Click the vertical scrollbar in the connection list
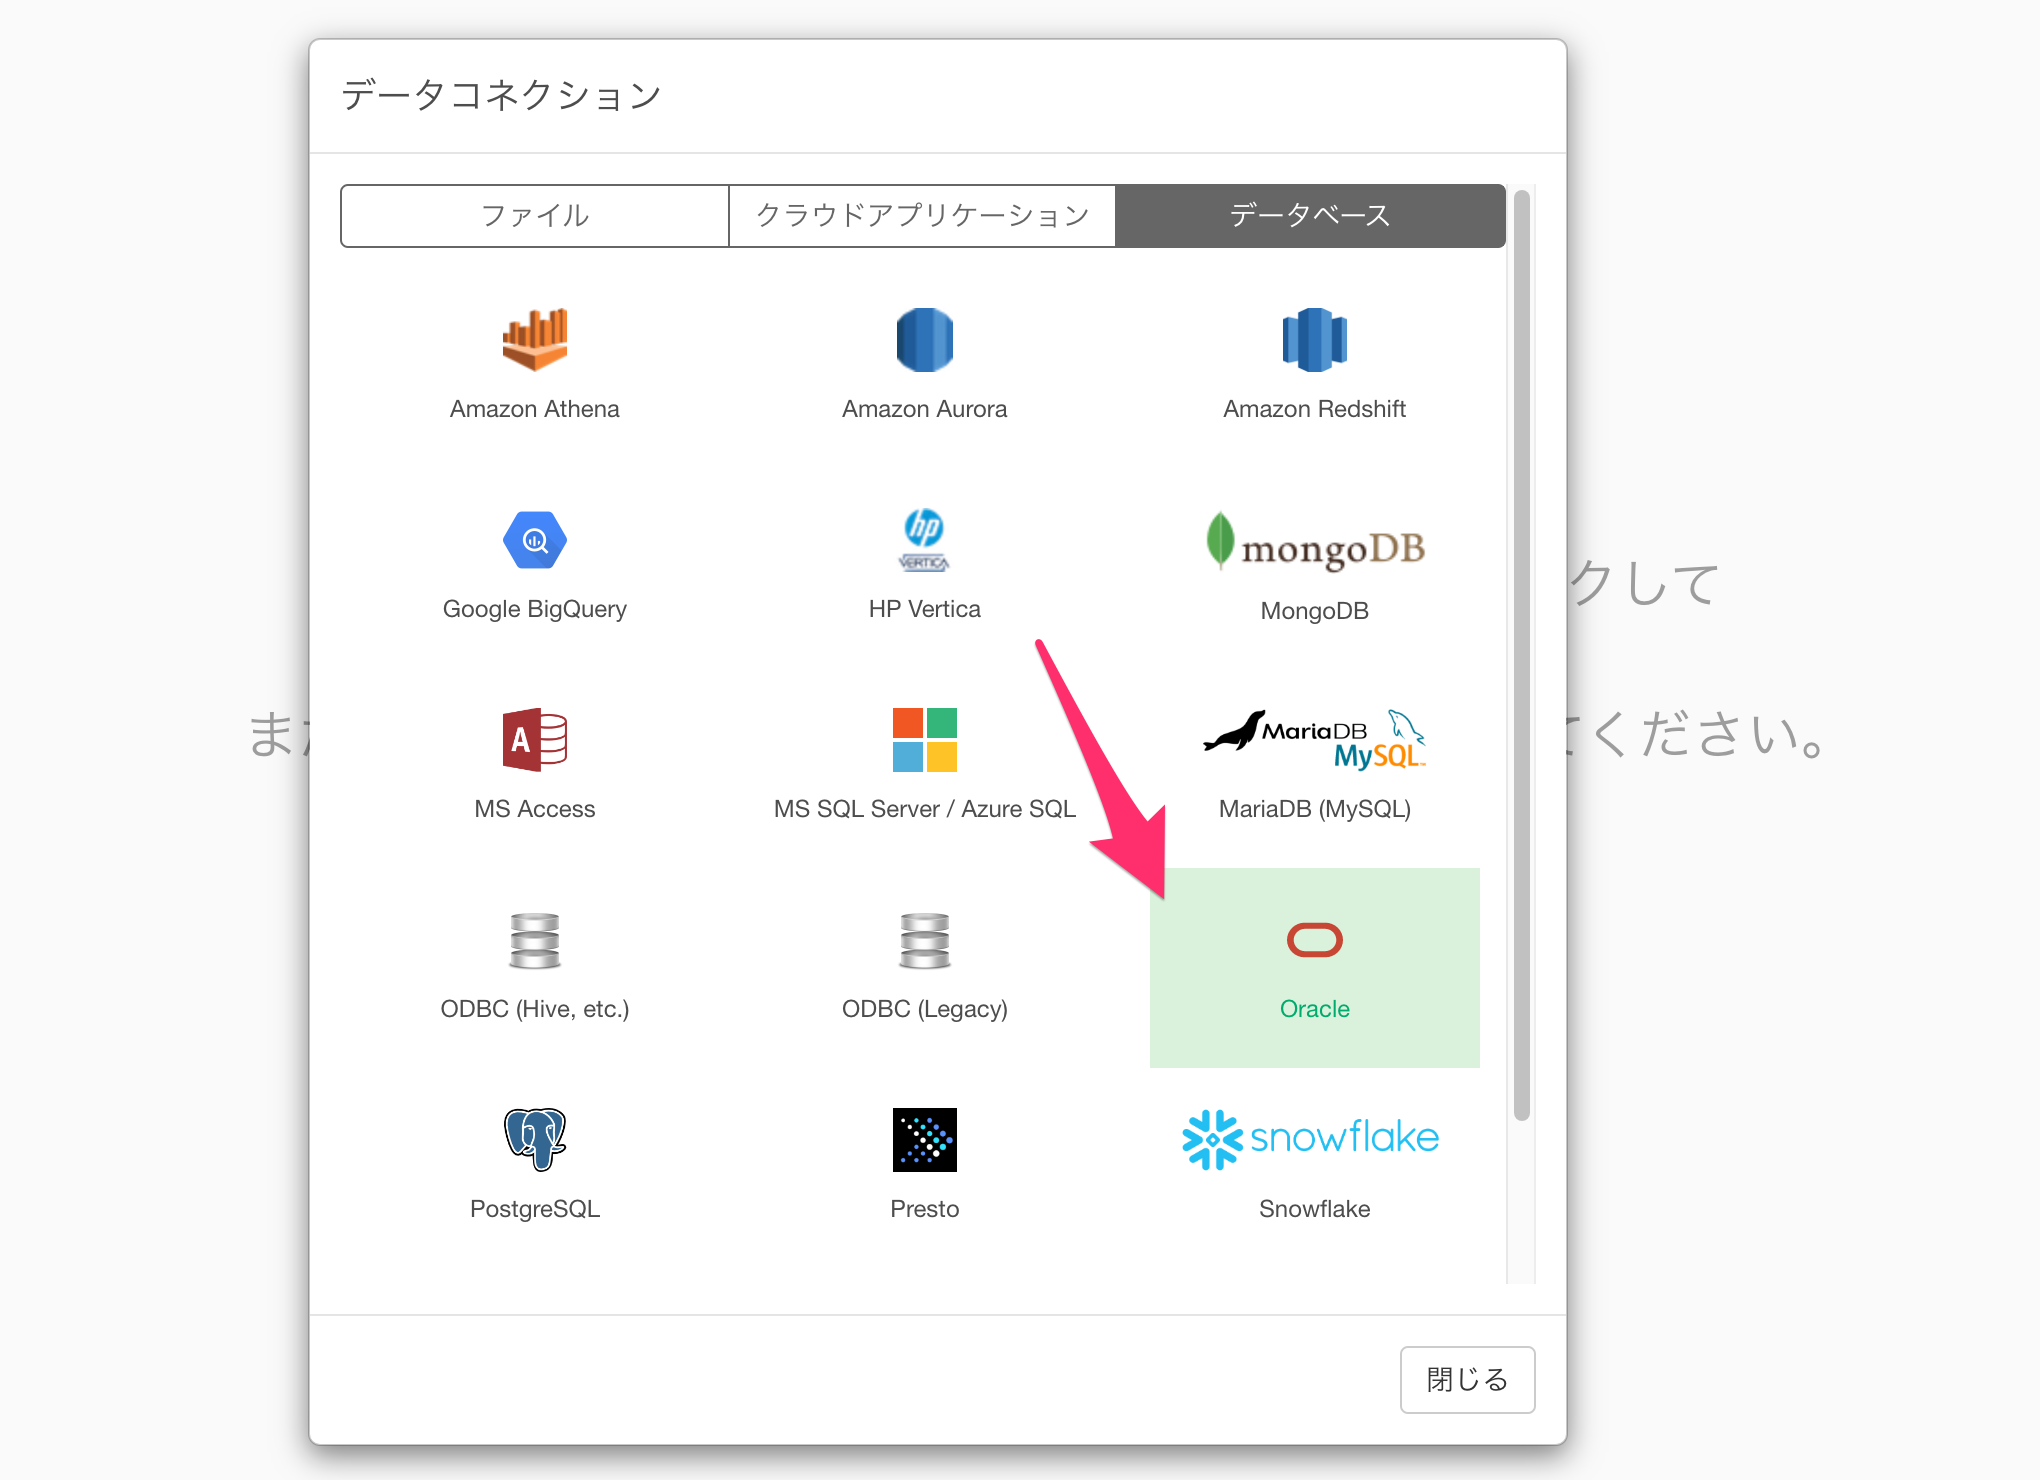This screenshot has width=2040, height=1480. (1522, 655)
